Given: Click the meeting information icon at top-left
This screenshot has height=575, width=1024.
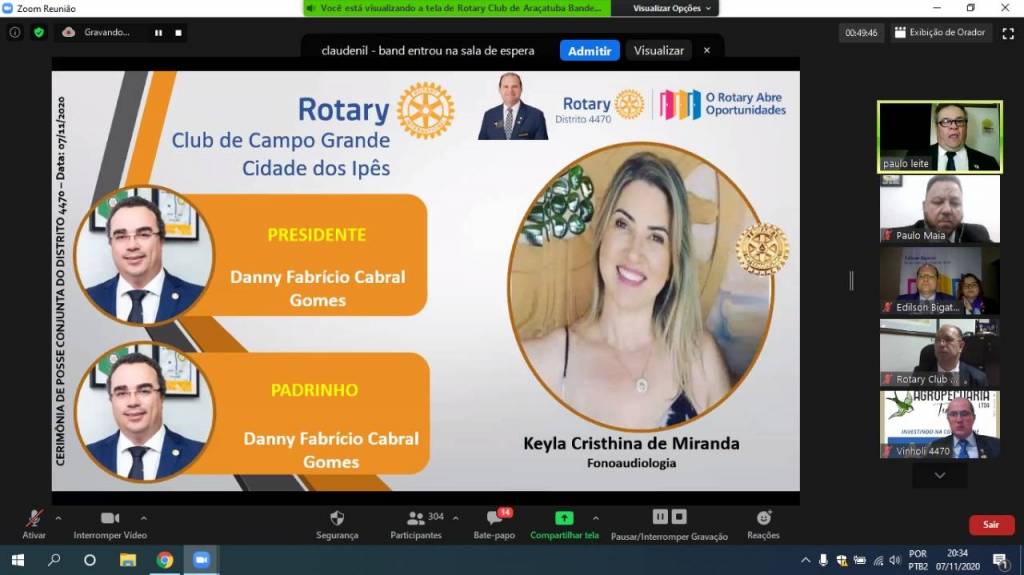Looking at the screenshot, I should click(15, 32).
